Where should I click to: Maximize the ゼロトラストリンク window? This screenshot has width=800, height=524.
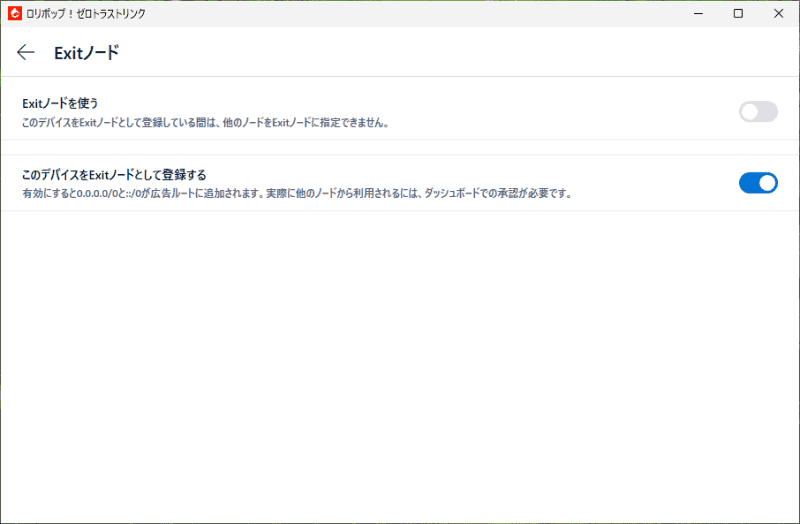738,13
